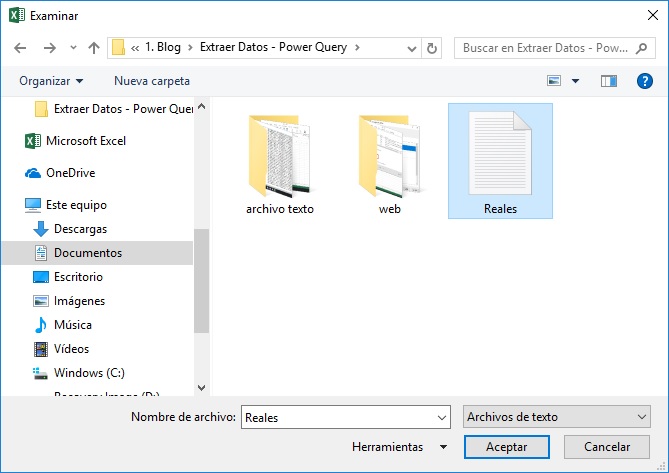669x473 pixels.
Task: Create a Nueva carpeta
Action: 152,81
